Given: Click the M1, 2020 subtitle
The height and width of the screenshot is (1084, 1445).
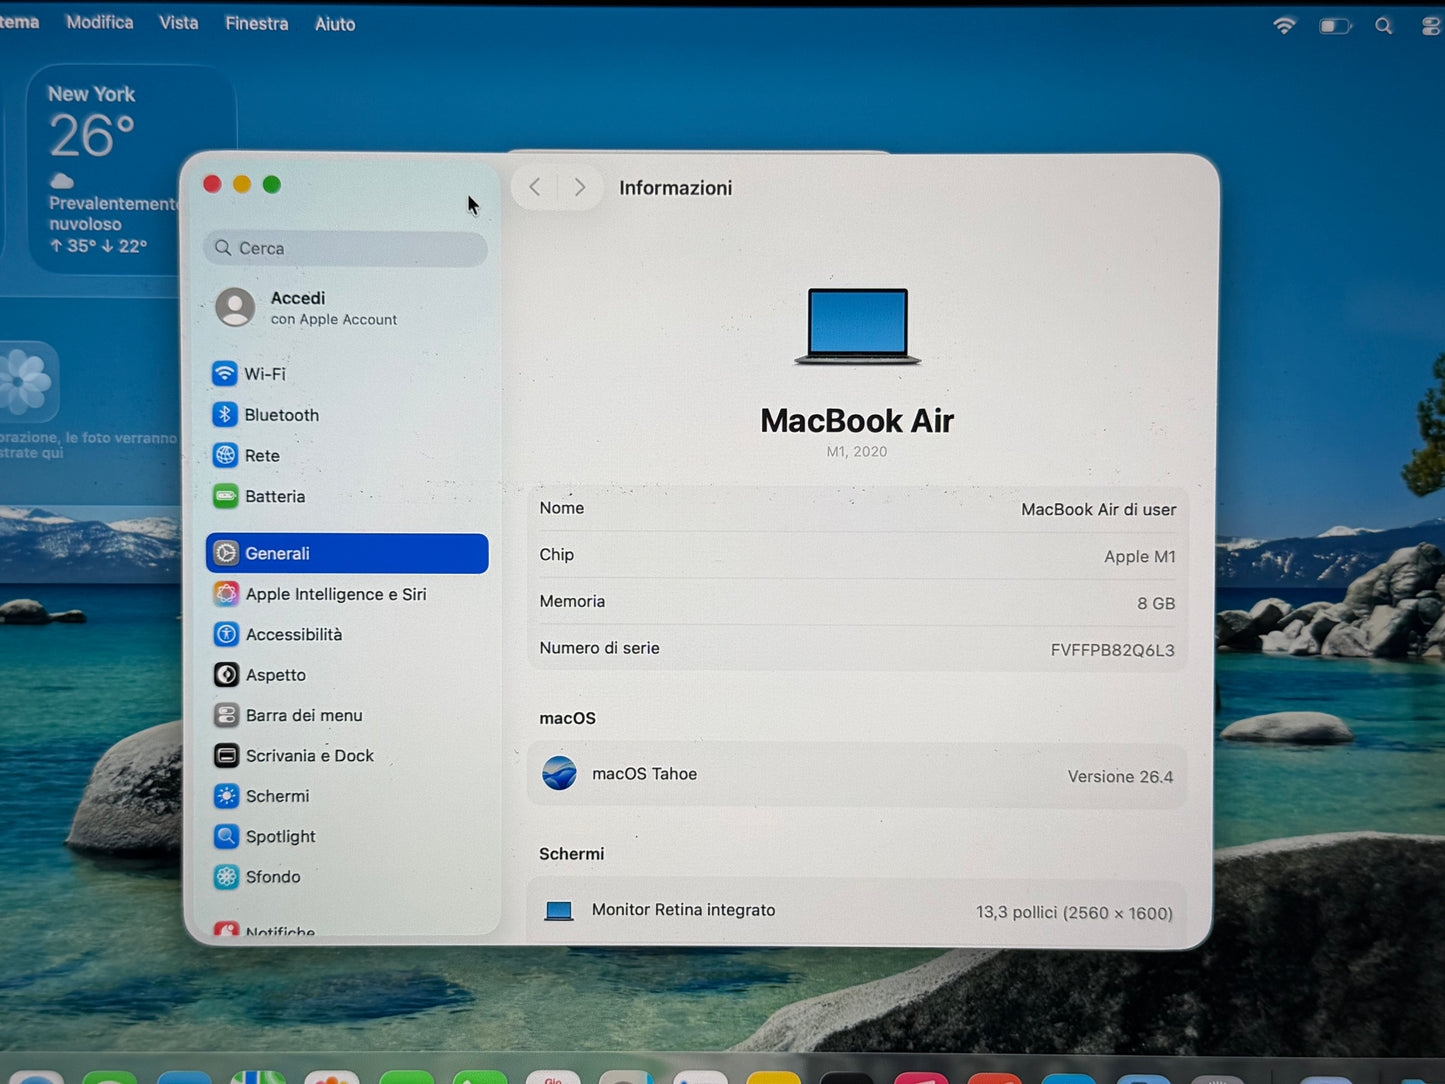Looking at the screenshot, I should (x=857, y=451).
